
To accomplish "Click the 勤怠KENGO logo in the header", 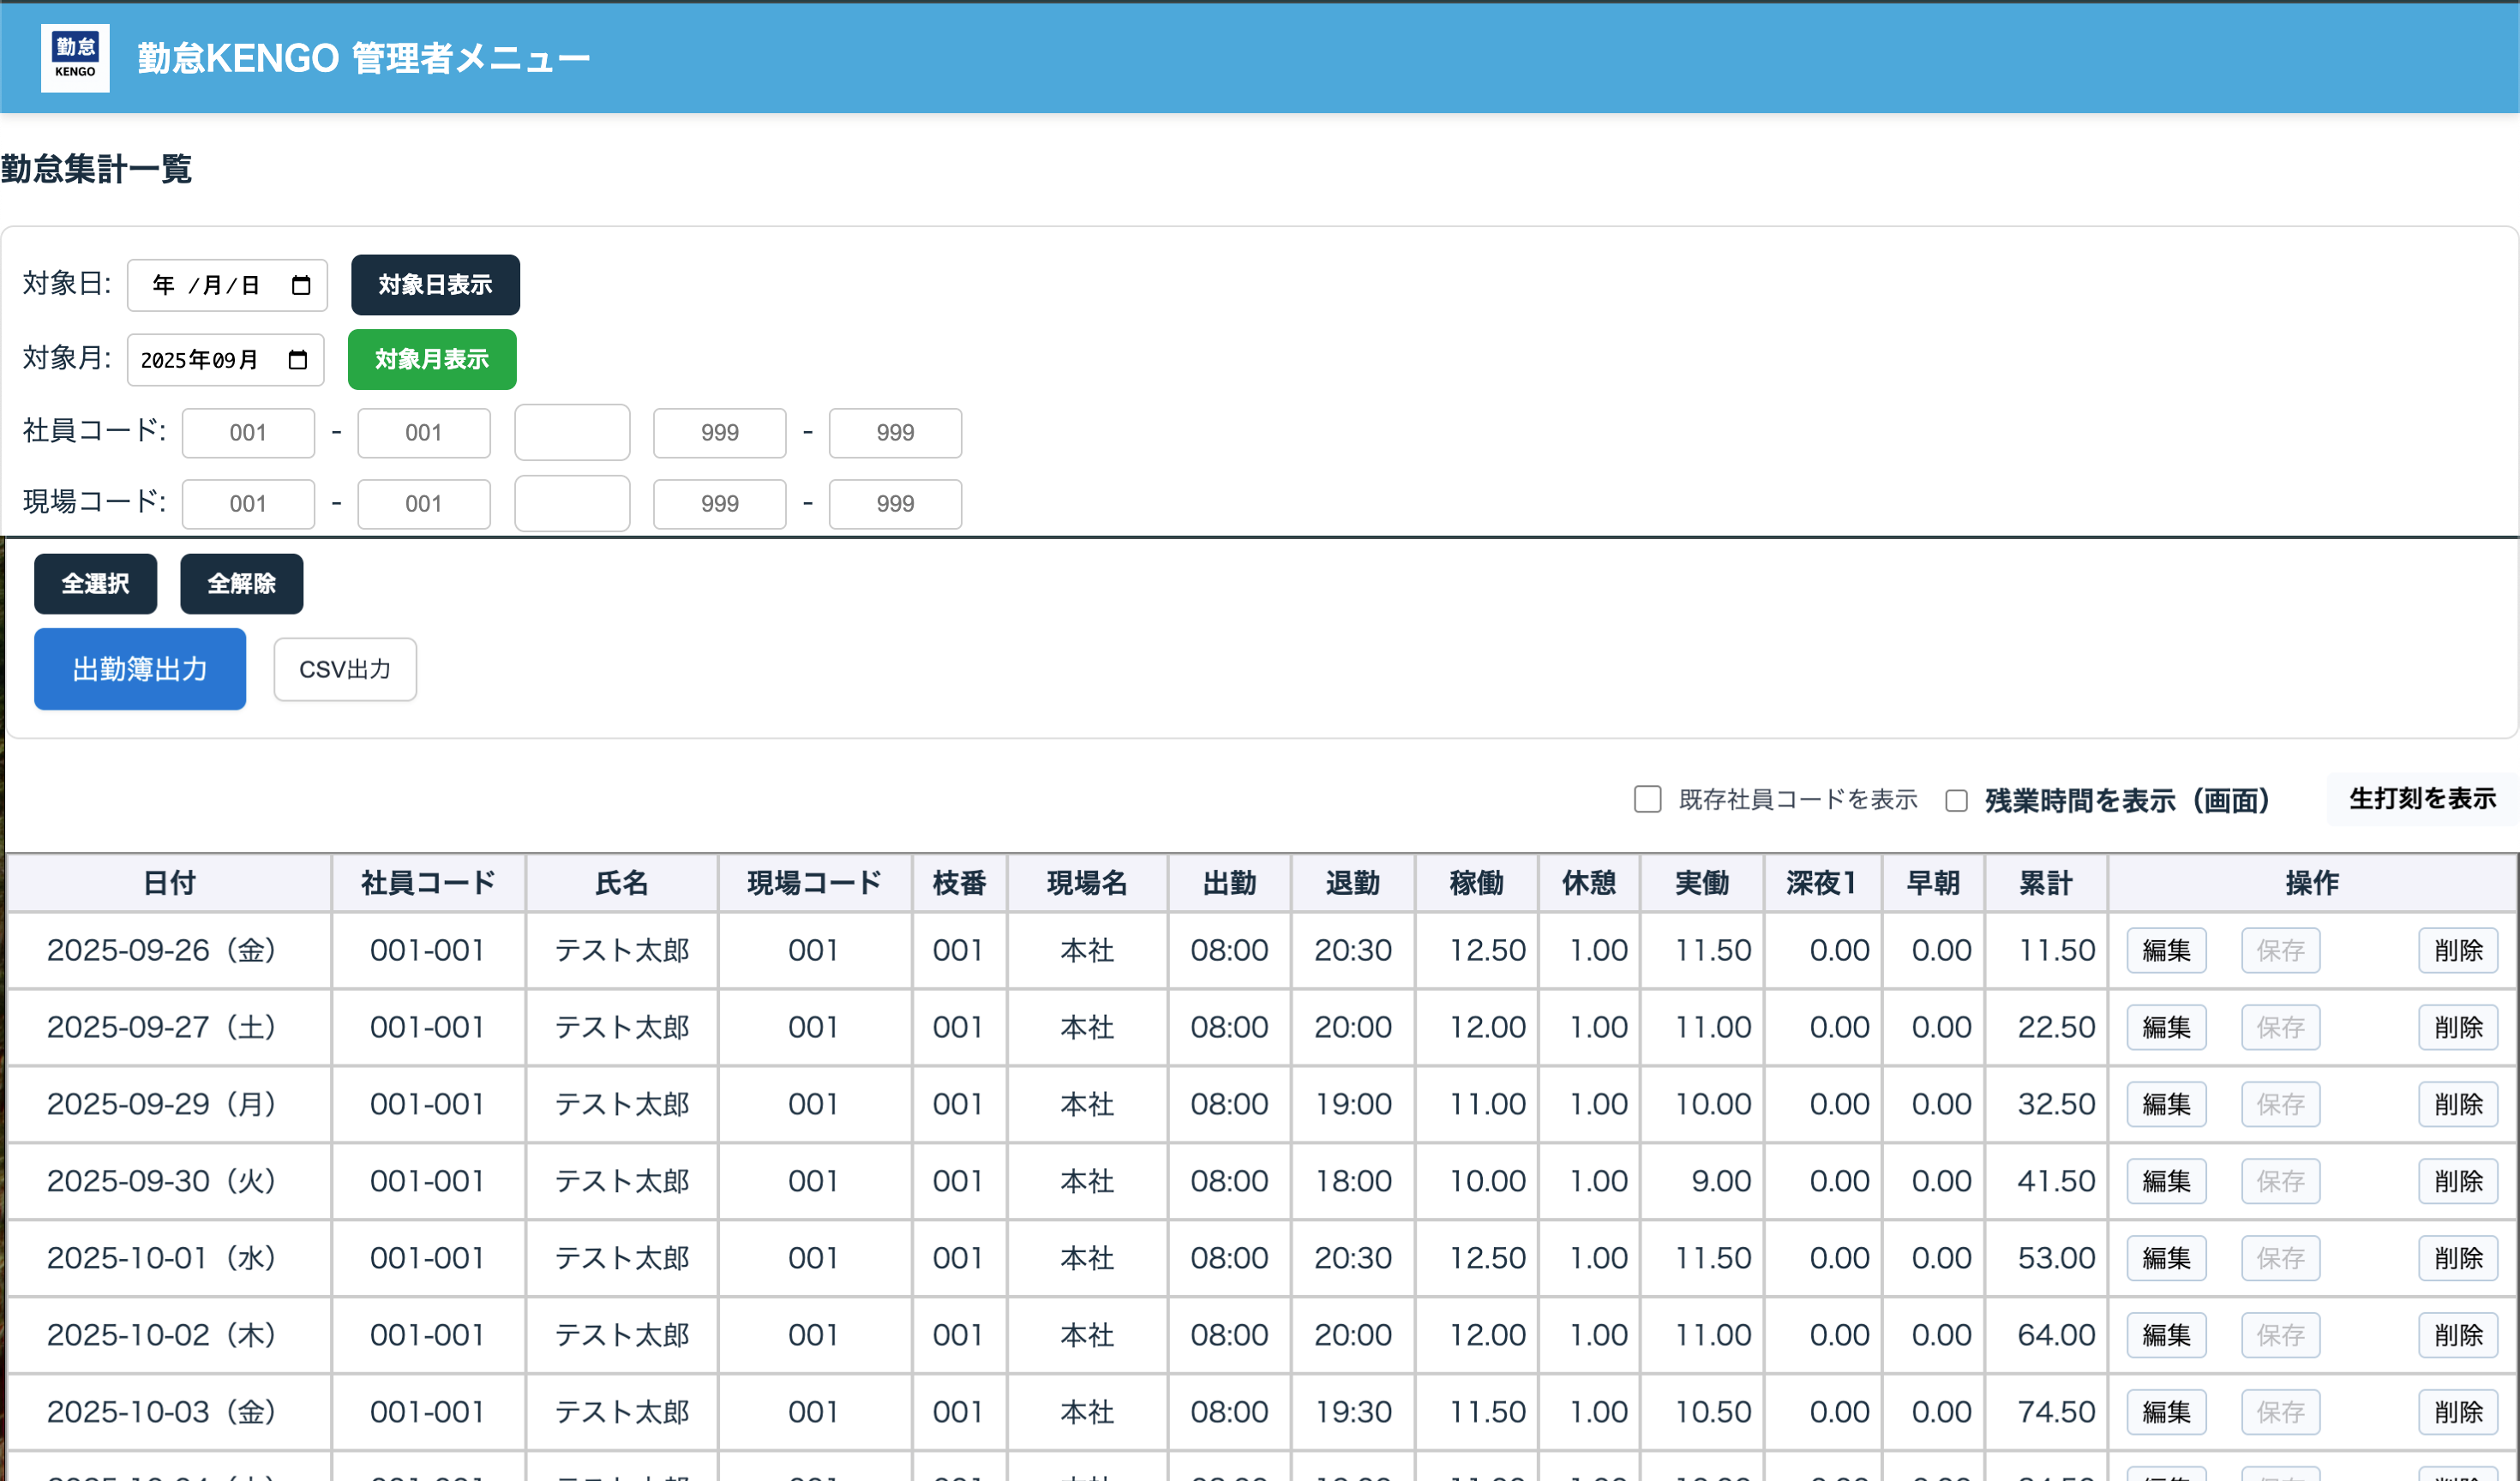I will [74, 57].
